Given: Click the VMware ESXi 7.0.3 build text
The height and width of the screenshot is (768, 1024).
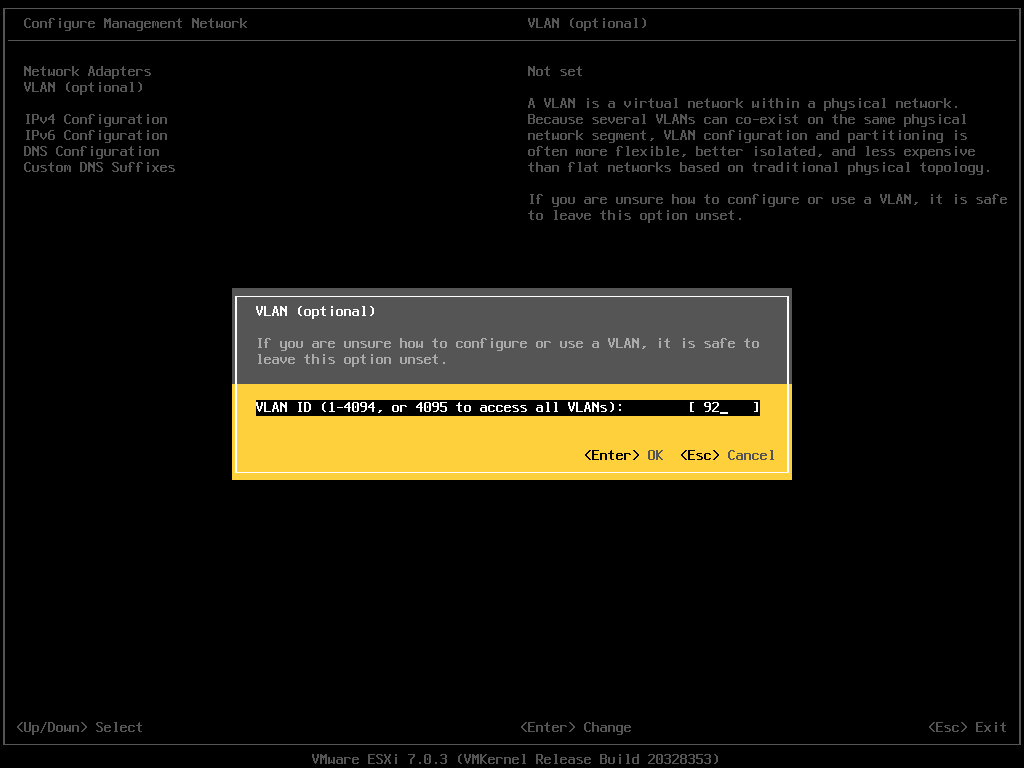Looking at the screenshot, I should pos(515,759).
